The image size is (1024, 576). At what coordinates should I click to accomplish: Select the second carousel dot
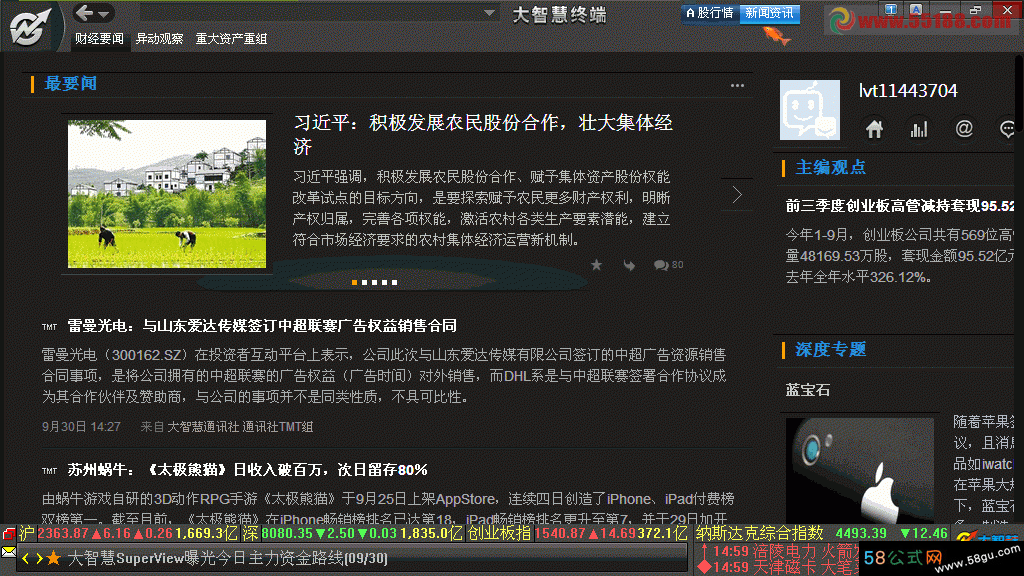(364, 282)
